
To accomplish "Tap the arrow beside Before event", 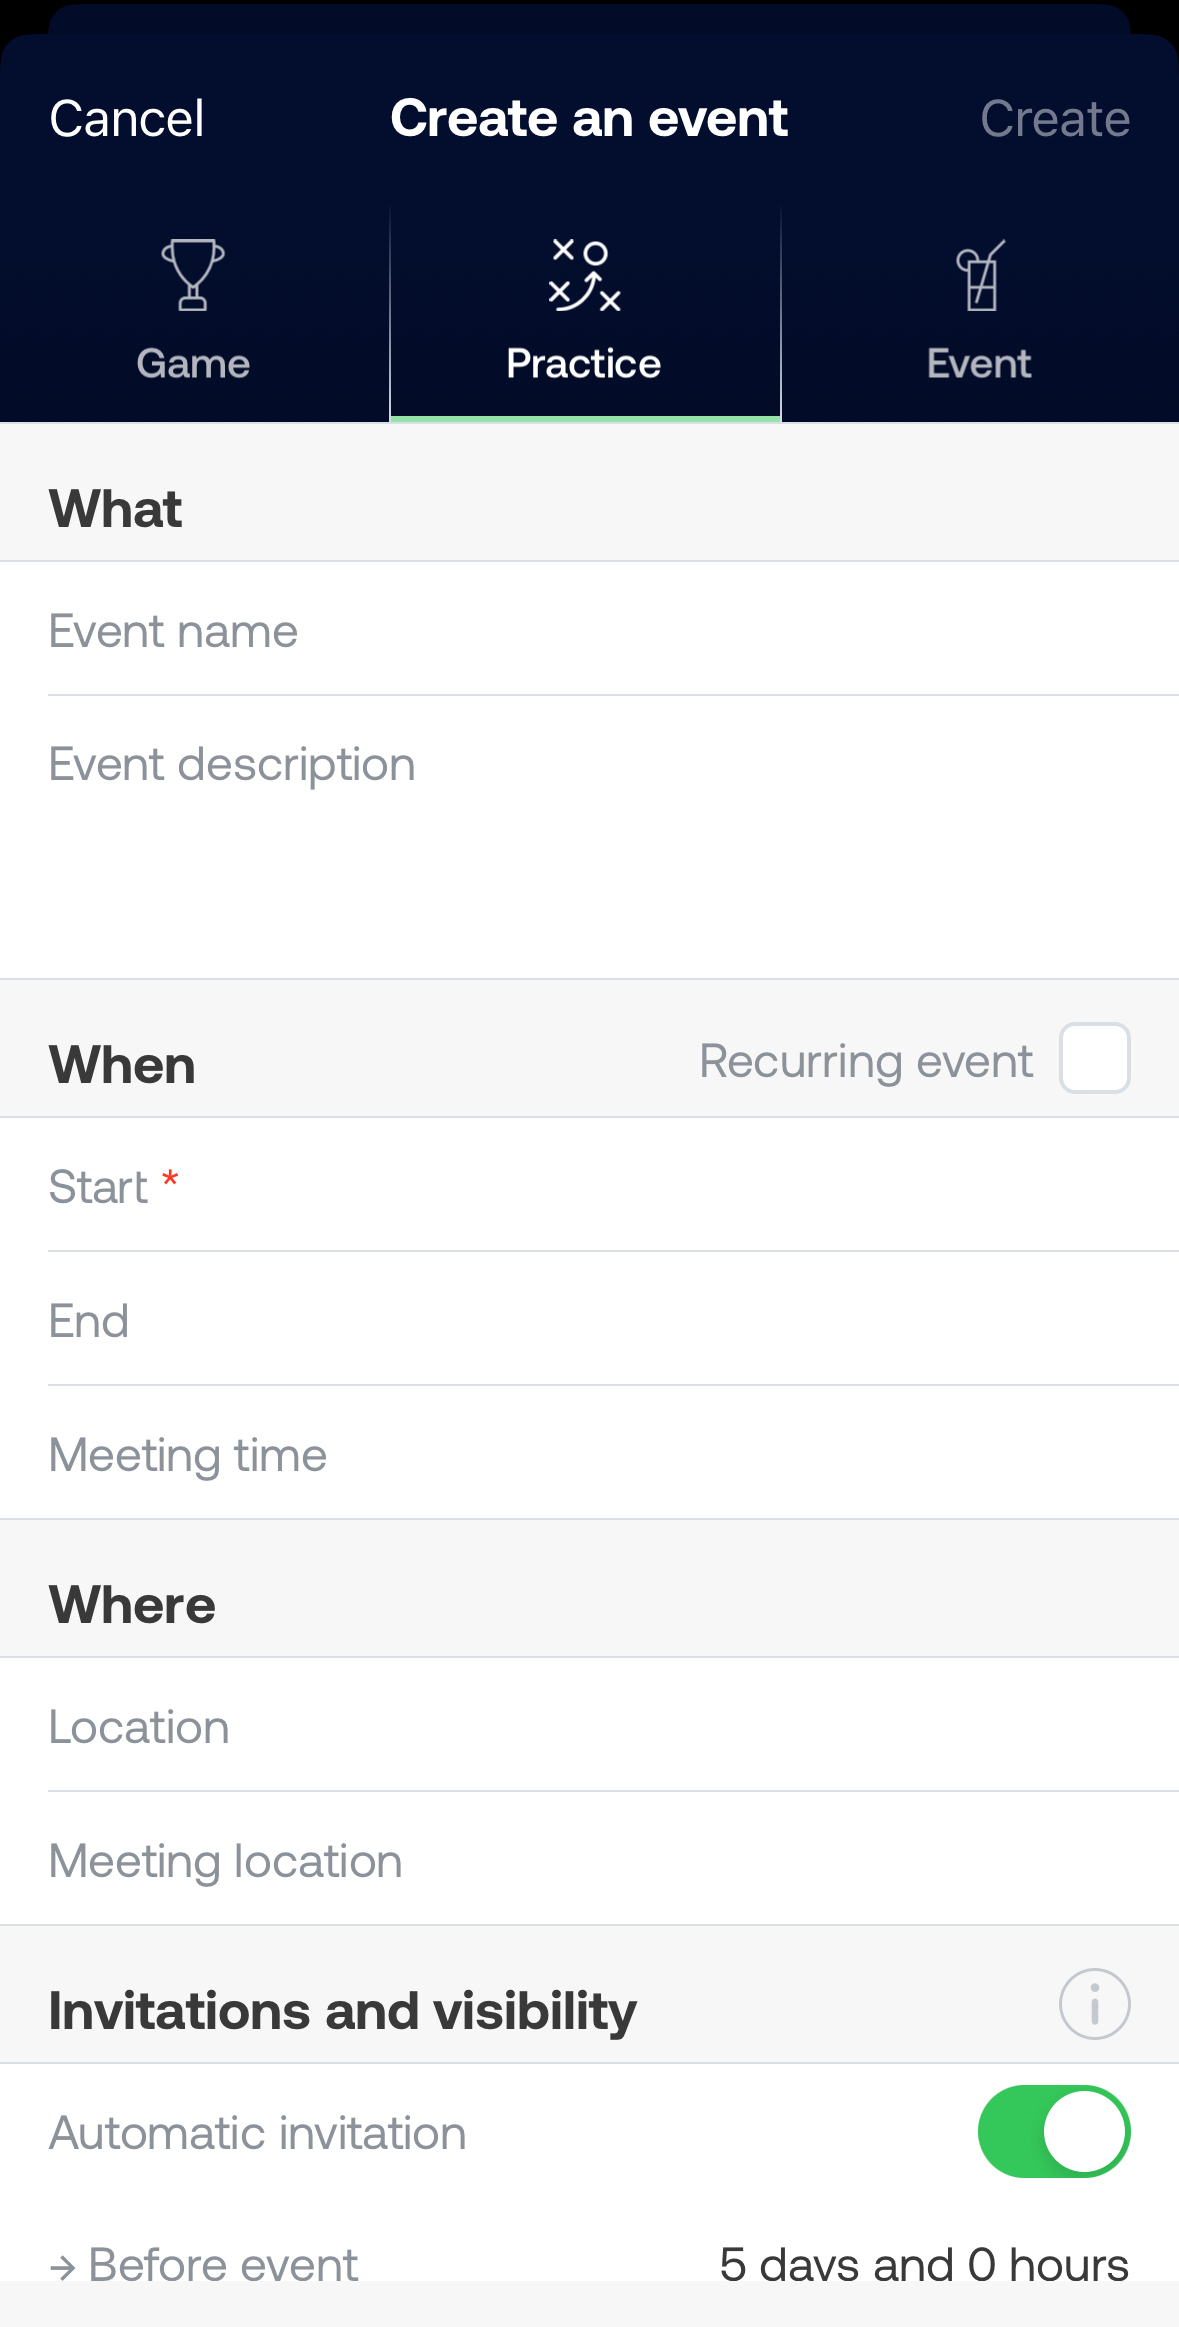I will pyautogui.click(x=63, y=2268).
